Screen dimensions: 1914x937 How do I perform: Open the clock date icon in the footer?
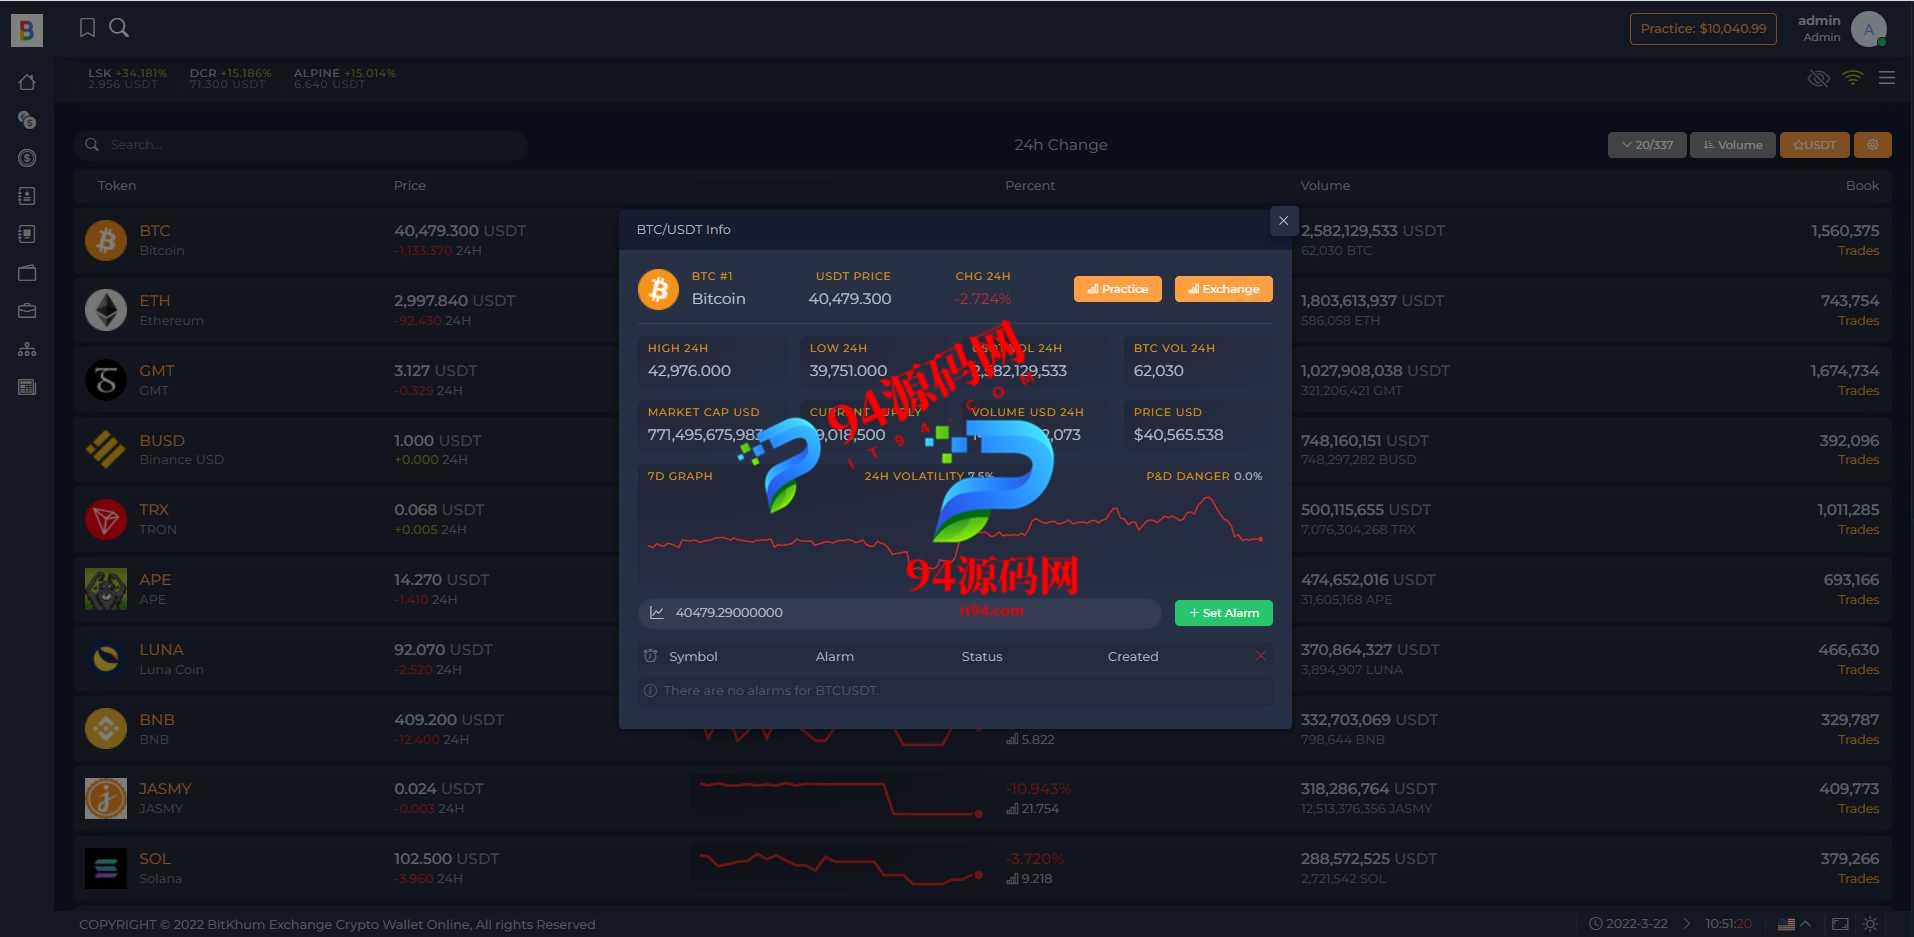pos(1596,924)
